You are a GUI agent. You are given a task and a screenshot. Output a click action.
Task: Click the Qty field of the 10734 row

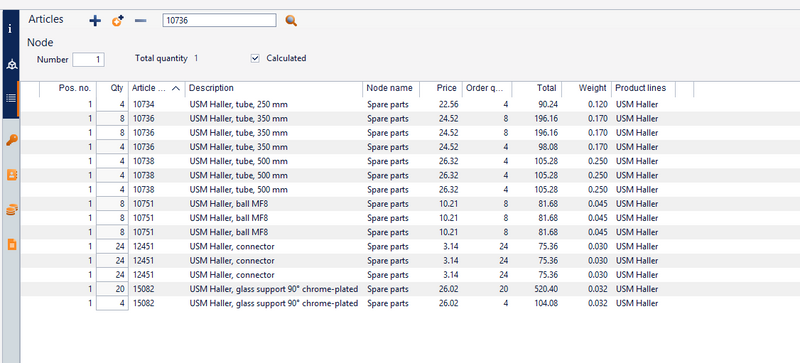(x=112, y=105)
